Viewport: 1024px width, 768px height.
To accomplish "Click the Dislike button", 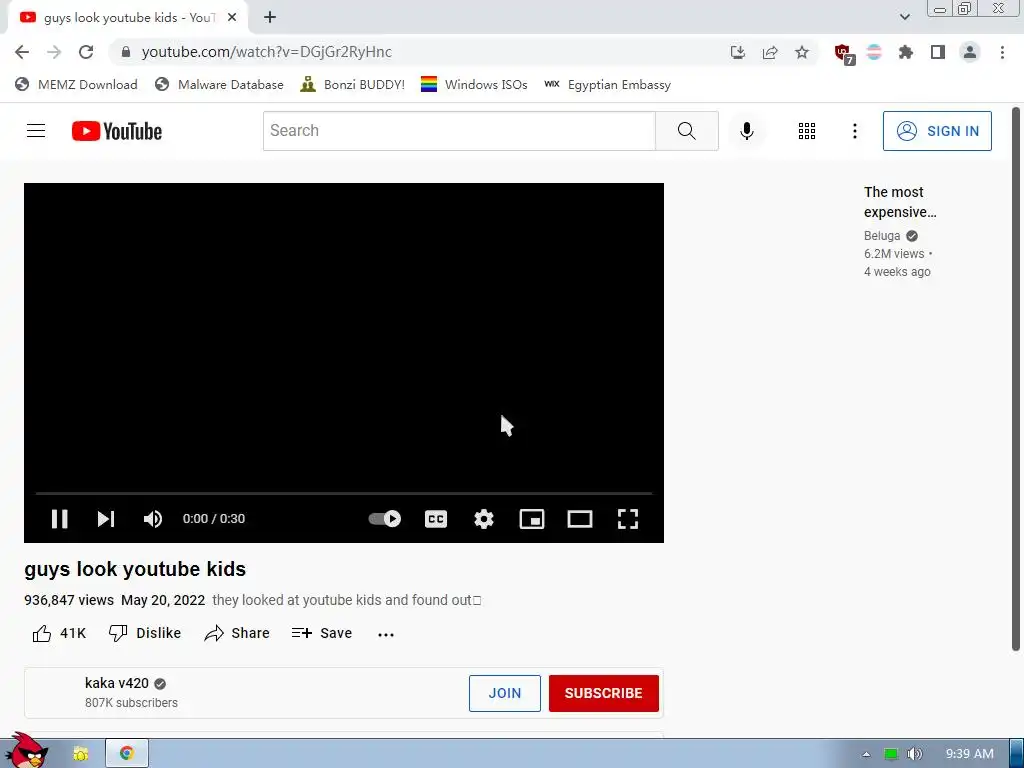I will pyautogui.click(x=144, y=633).
